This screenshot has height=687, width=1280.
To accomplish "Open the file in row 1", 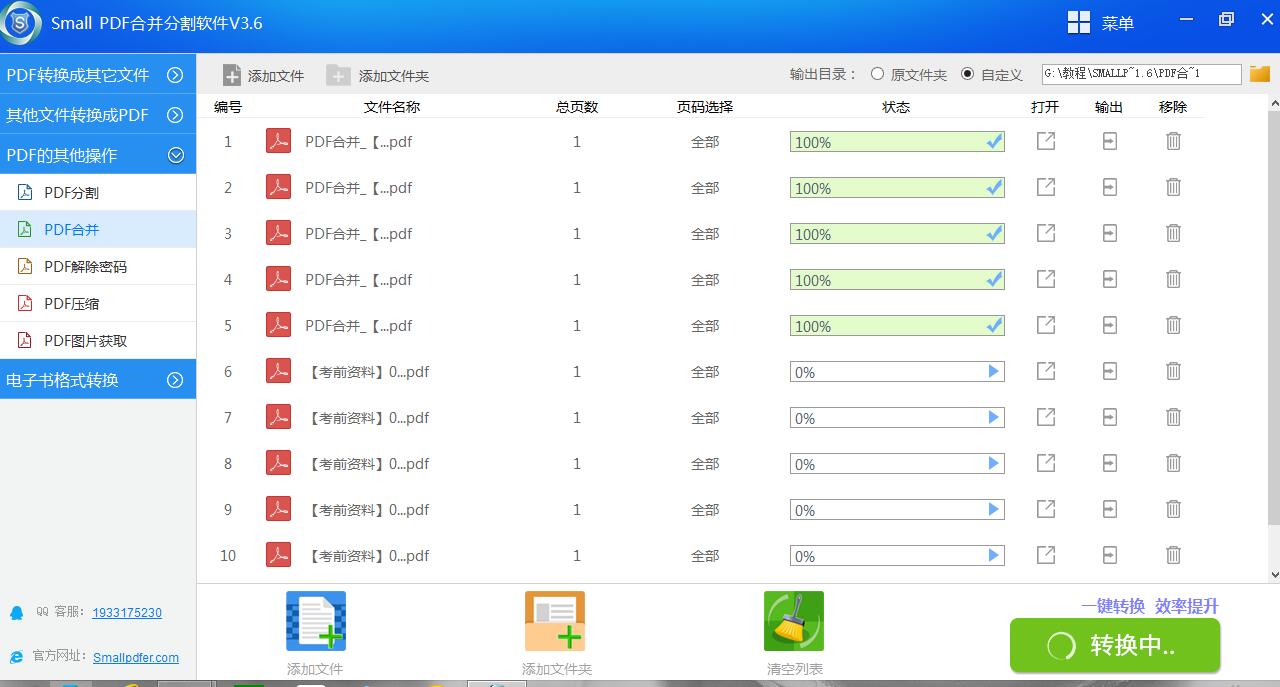I will tap(1046, 141).
